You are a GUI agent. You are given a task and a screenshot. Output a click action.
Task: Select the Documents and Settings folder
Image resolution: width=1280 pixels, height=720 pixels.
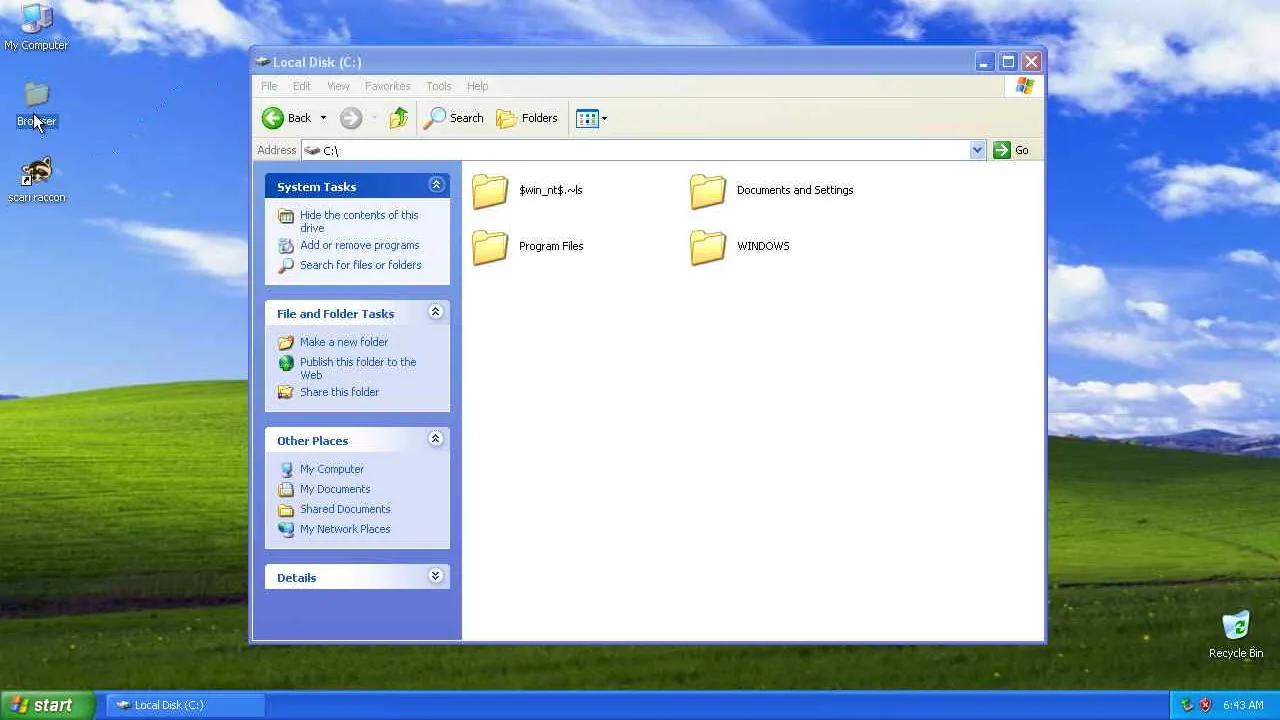pyautogui.click(x=771, y=190)
